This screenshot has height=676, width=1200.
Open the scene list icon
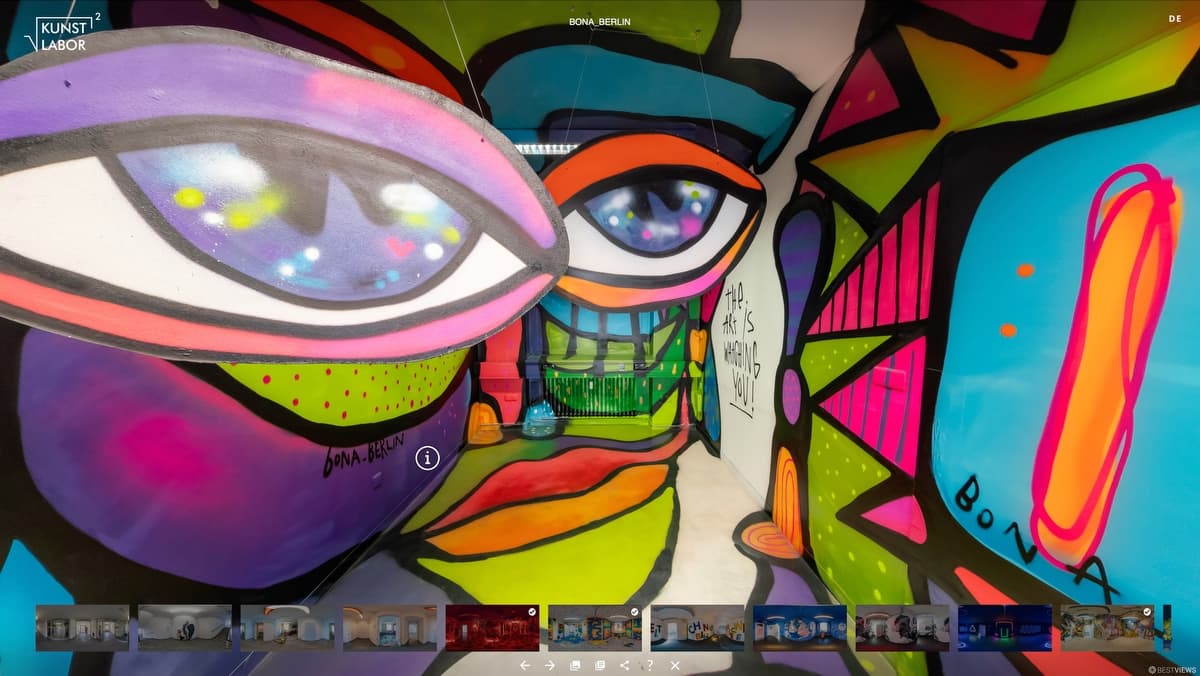coord(600,665)
